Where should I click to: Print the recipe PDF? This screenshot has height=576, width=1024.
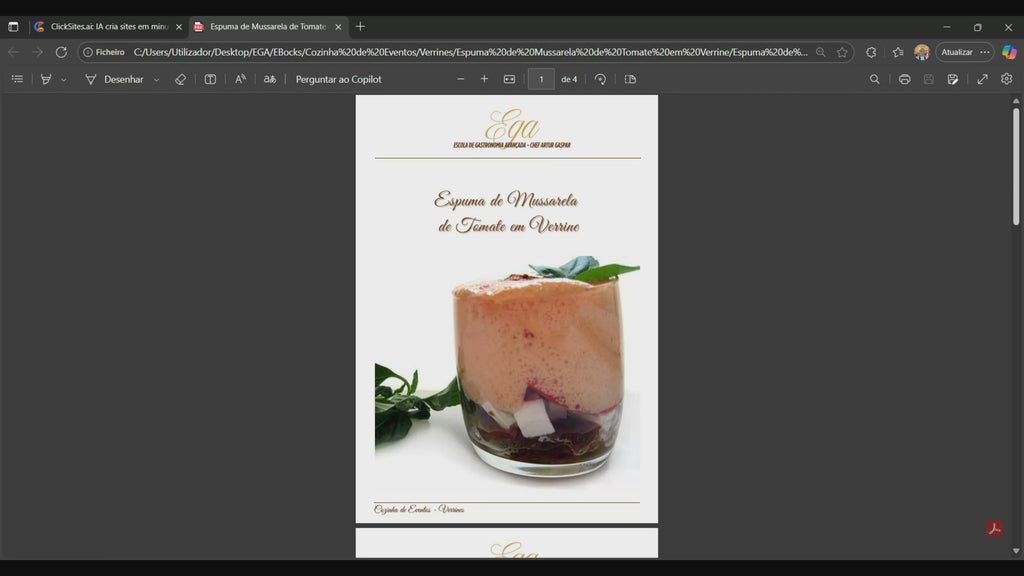(x=904, y=79)
